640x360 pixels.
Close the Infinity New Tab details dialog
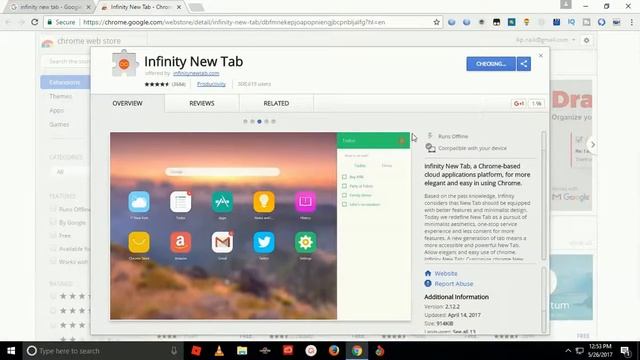[541, 56]
